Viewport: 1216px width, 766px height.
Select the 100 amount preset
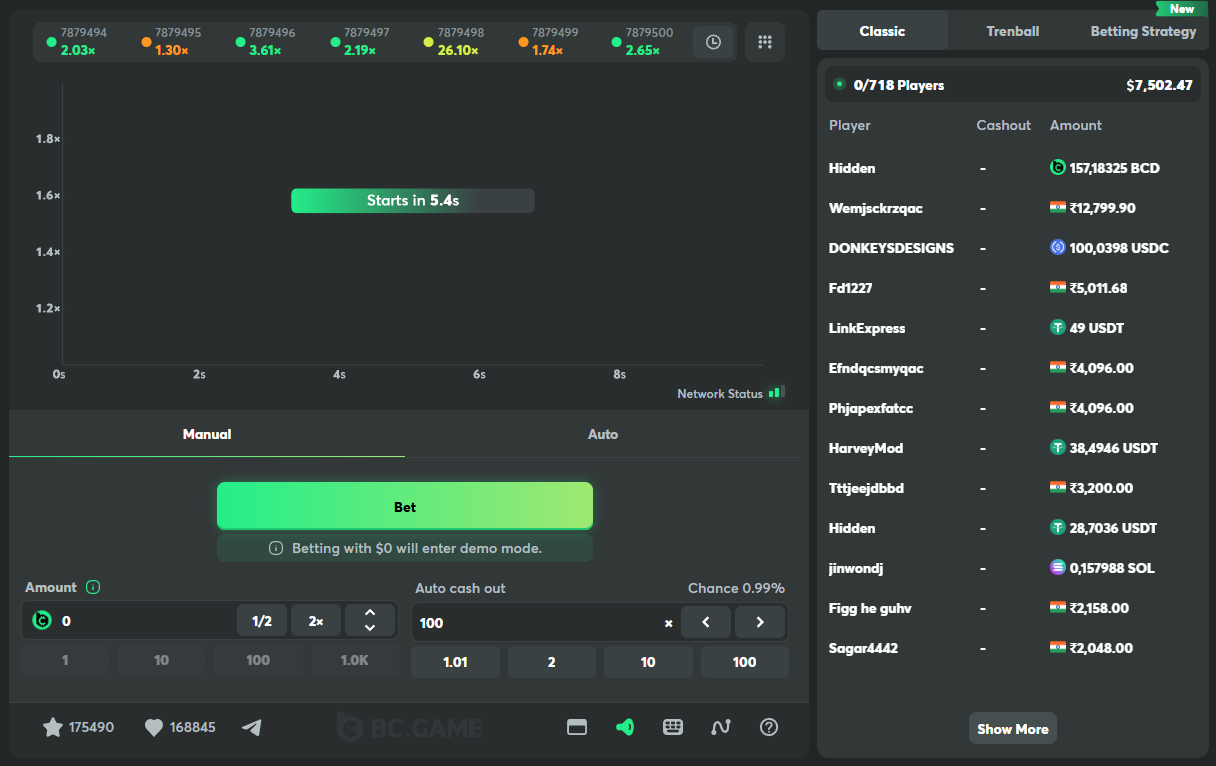258,660
